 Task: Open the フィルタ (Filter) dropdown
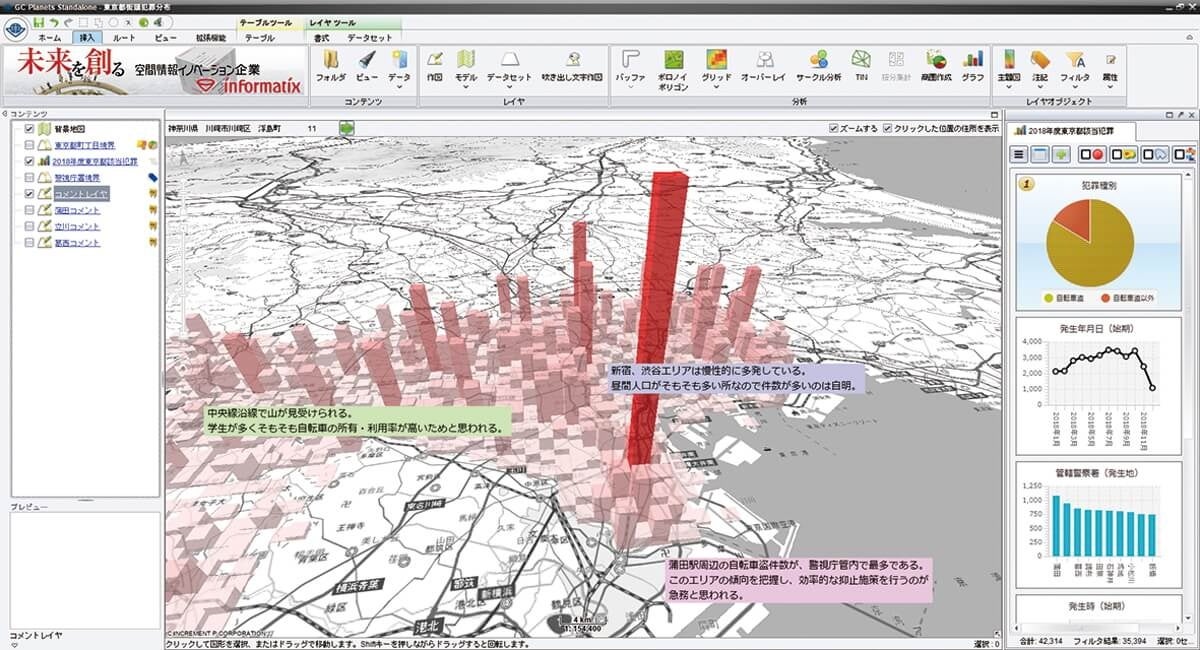pos(1075,88)
